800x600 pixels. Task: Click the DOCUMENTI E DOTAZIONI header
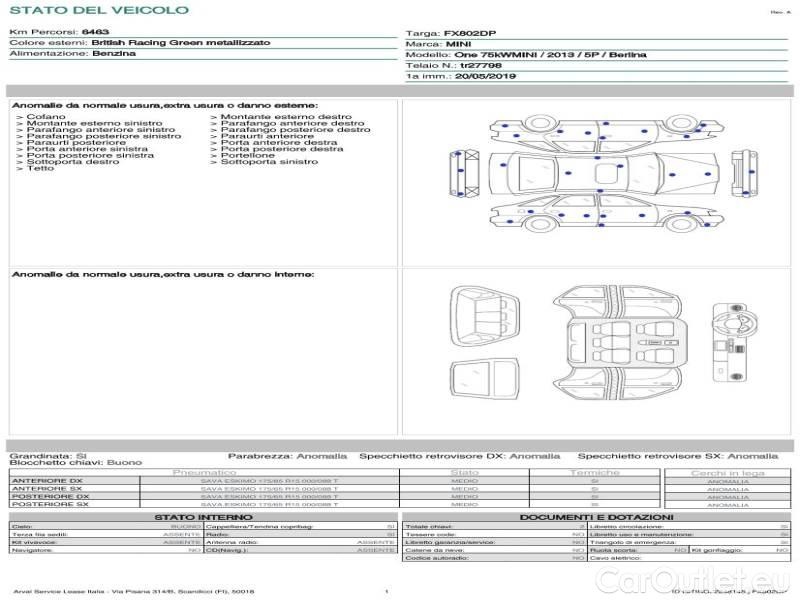pyautogui.click(x=595, y=517)
